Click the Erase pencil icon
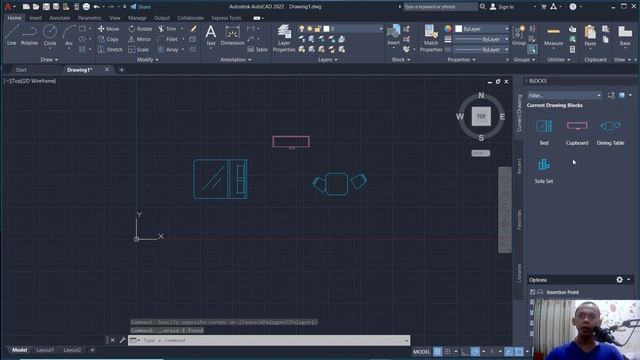 coord(193,29)
